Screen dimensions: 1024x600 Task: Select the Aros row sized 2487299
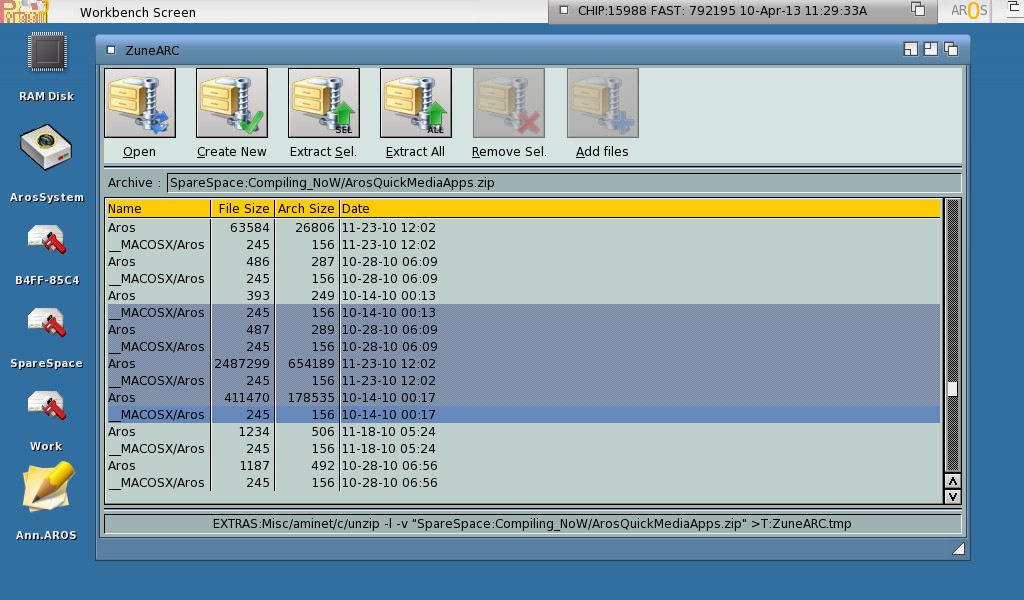(523, 364)
